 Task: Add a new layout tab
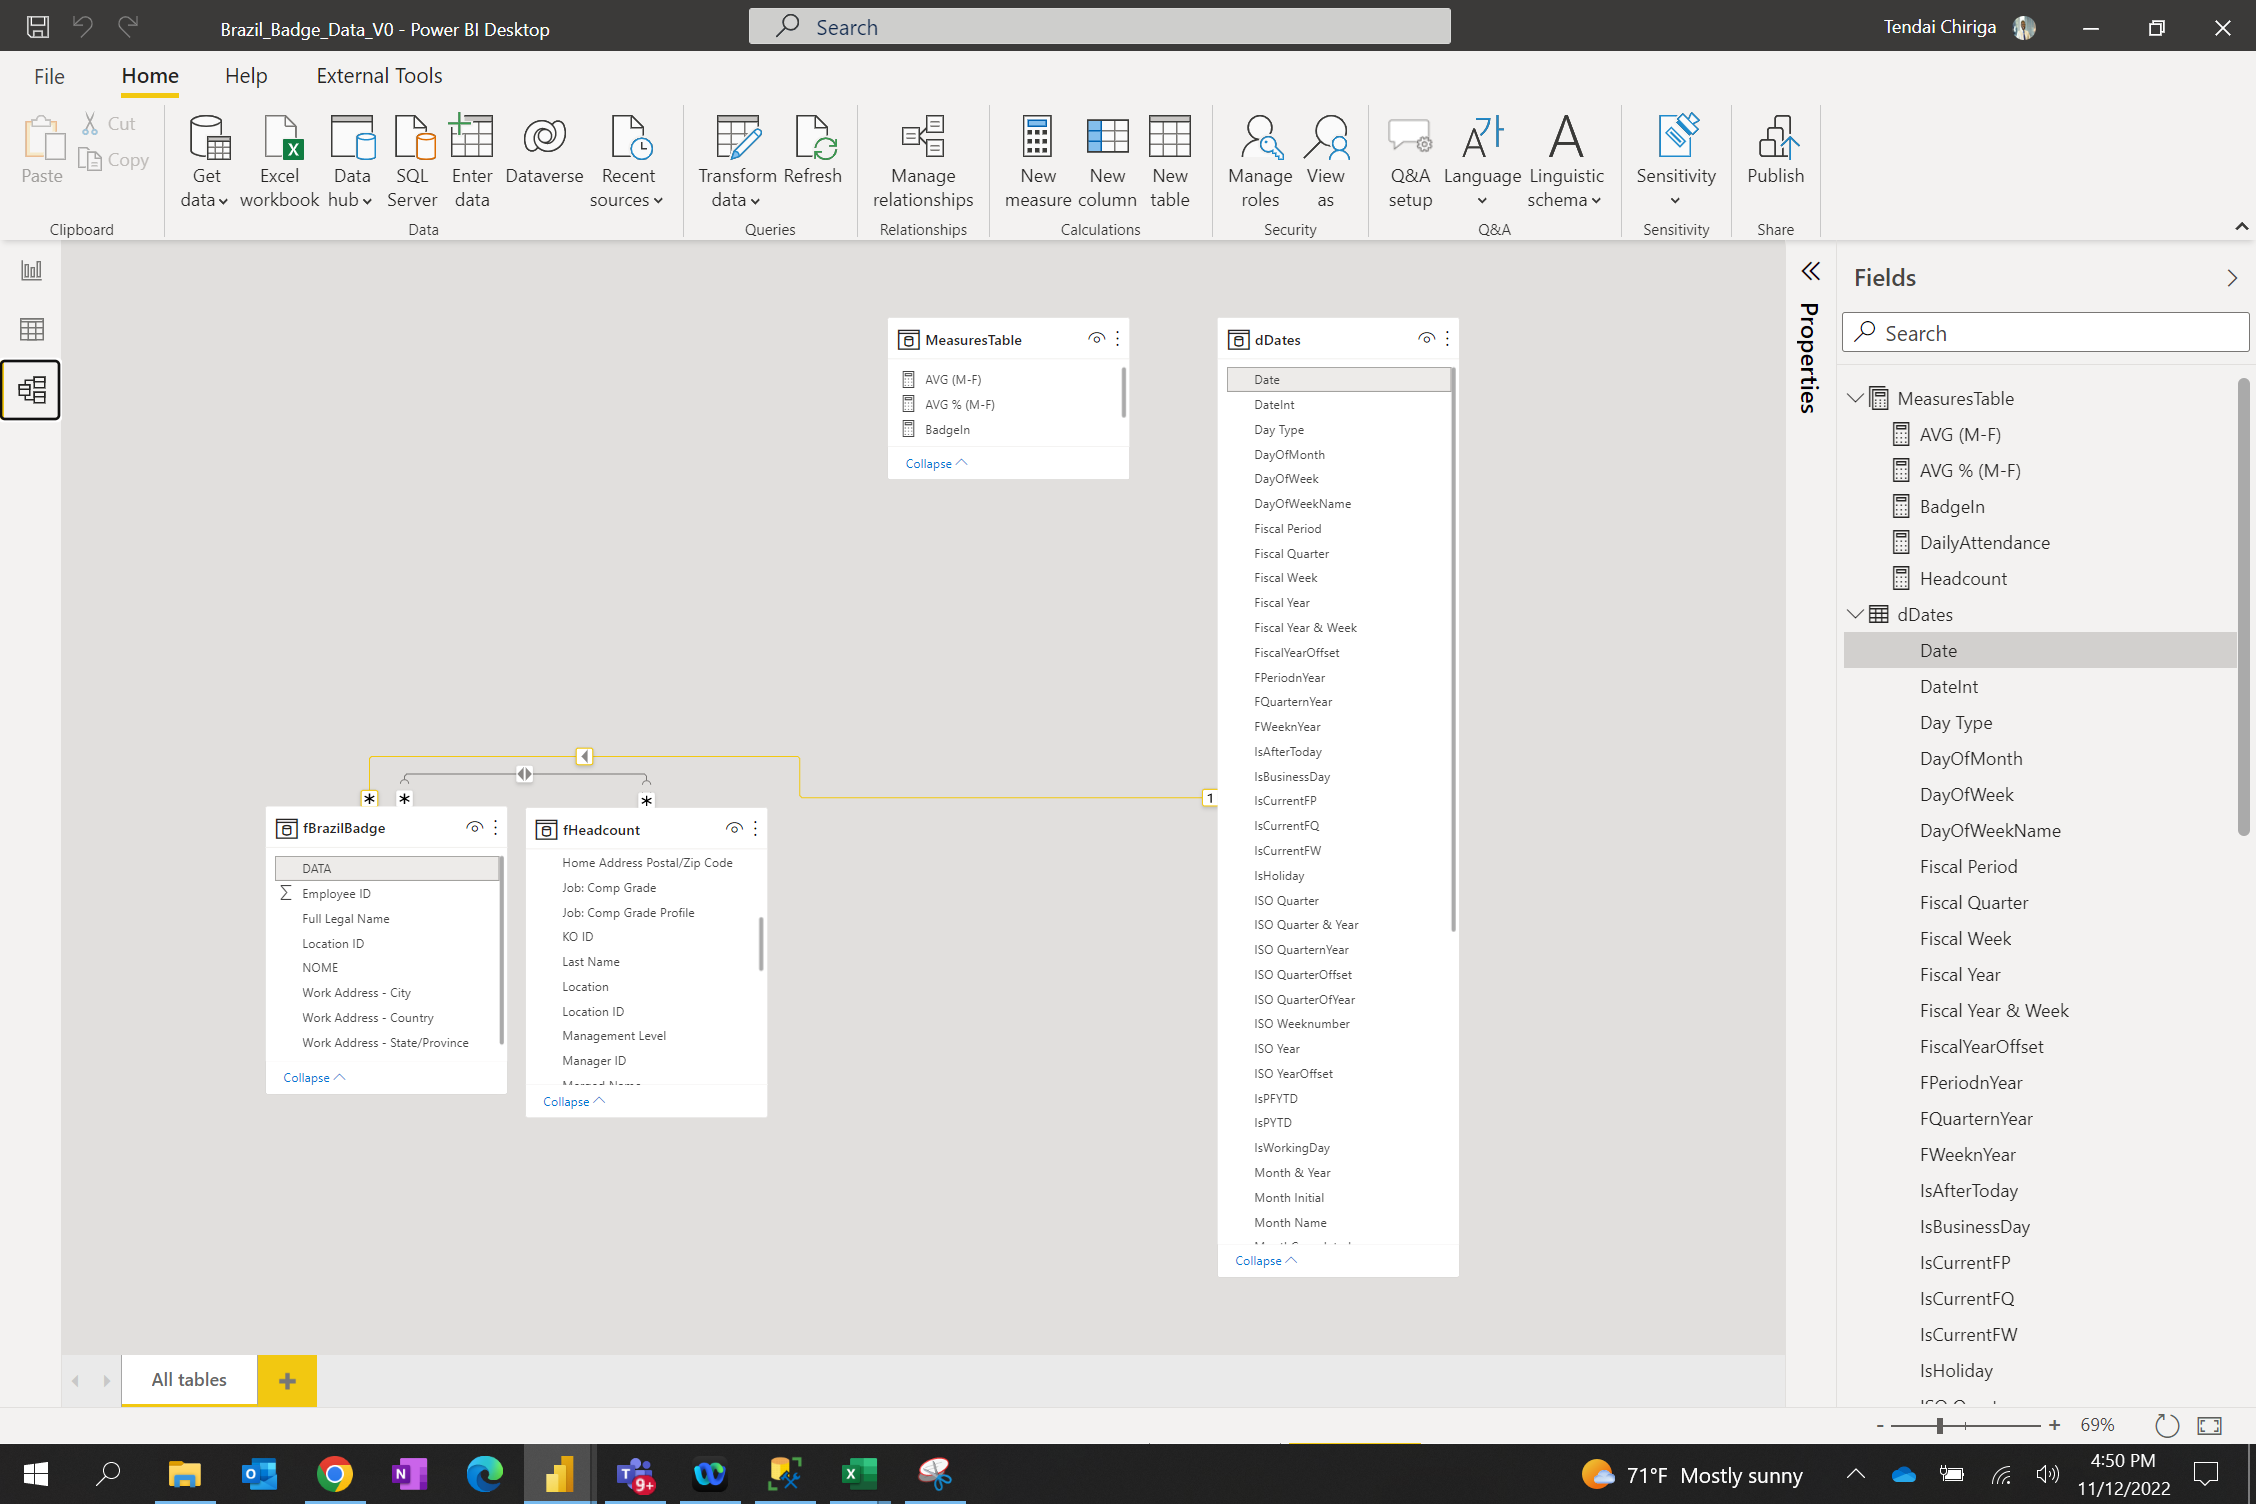287,1381
